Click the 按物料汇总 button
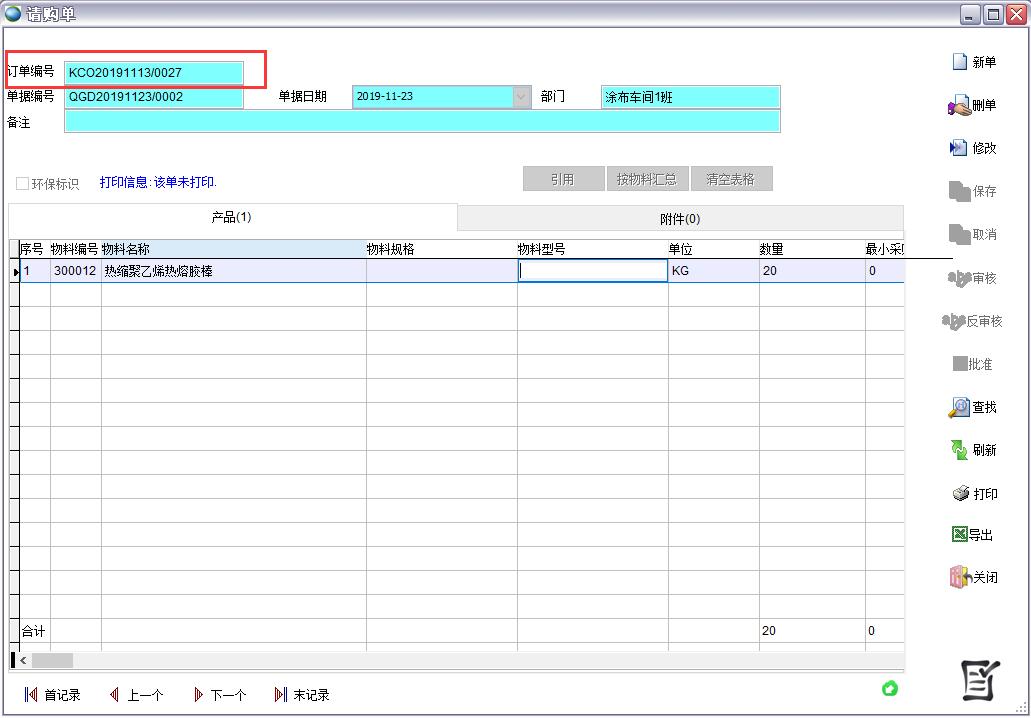Screen dimensions: 1031x718 click(646, 179)
